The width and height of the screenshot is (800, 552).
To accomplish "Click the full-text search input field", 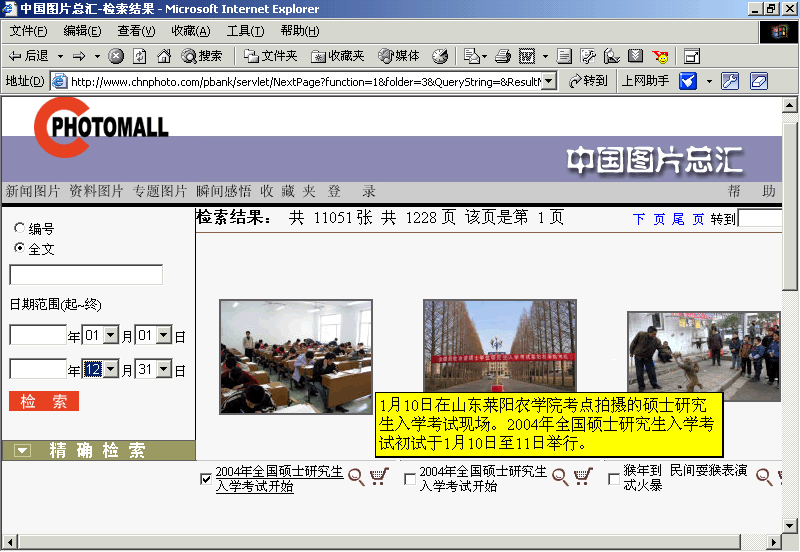I will [86, 274].
